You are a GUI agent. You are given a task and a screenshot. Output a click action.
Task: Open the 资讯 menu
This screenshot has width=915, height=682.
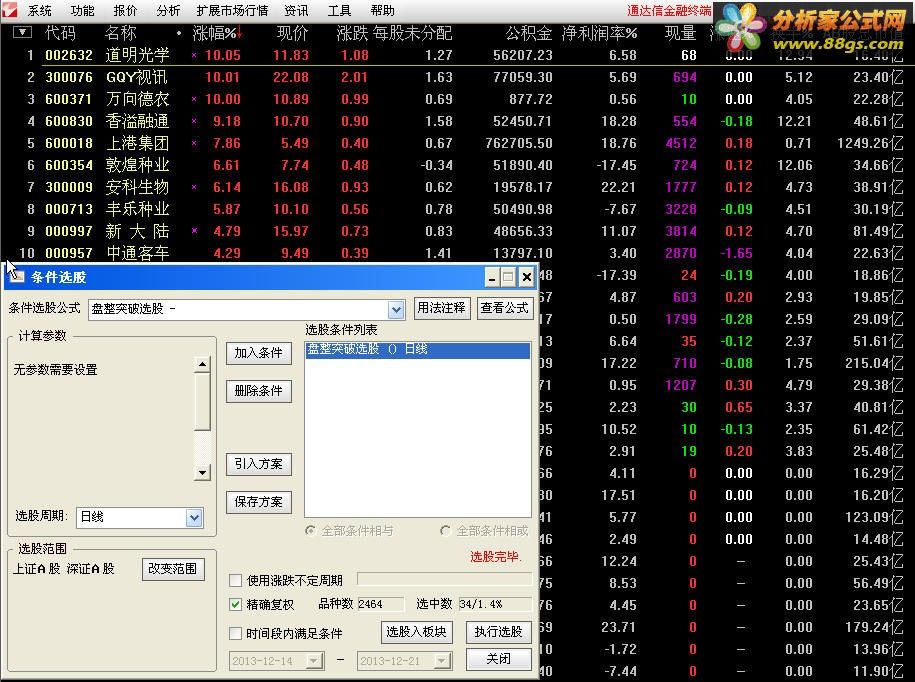tap(296, 11)
